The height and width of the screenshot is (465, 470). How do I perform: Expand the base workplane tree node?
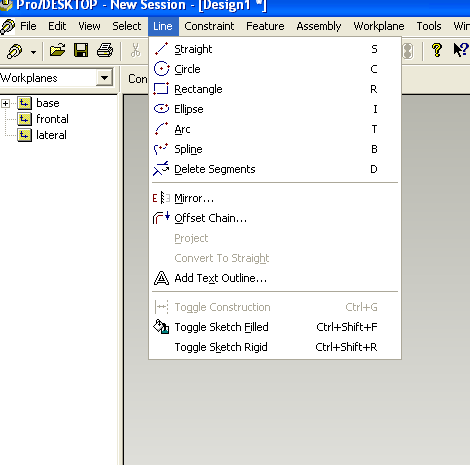(x=5, y=103)
